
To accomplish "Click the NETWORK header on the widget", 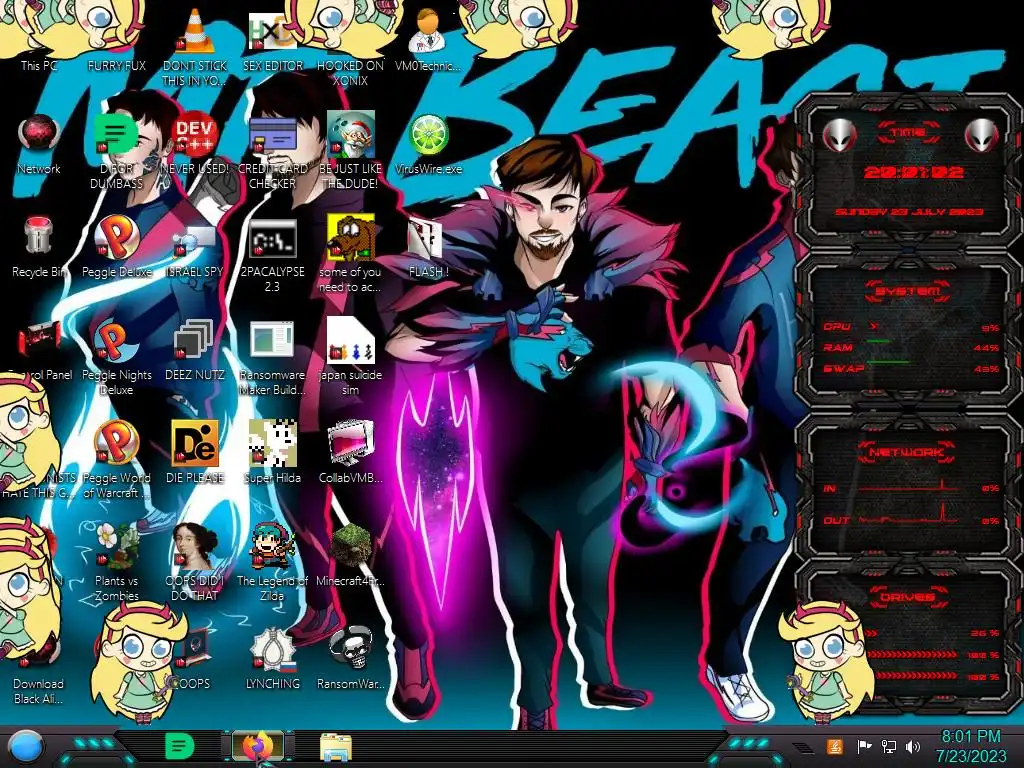I will pyautogui.click(x=908, y=451).
